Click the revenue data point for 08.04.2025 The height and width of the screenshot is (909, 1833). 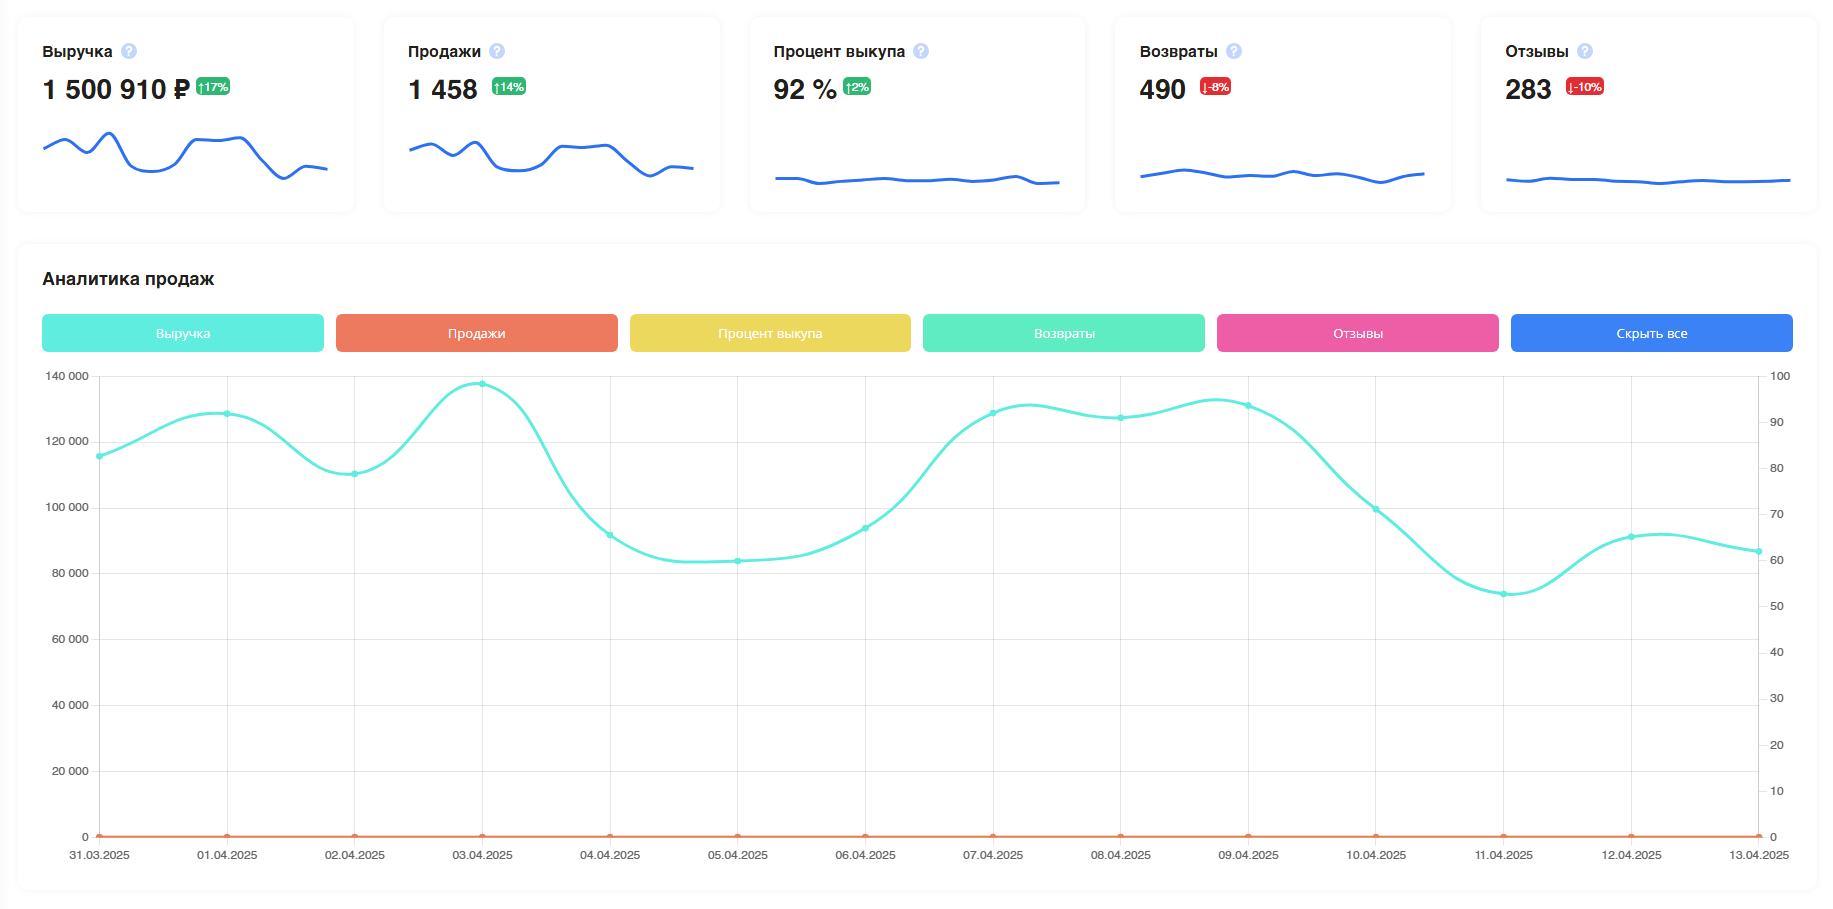pos(1121,418)
